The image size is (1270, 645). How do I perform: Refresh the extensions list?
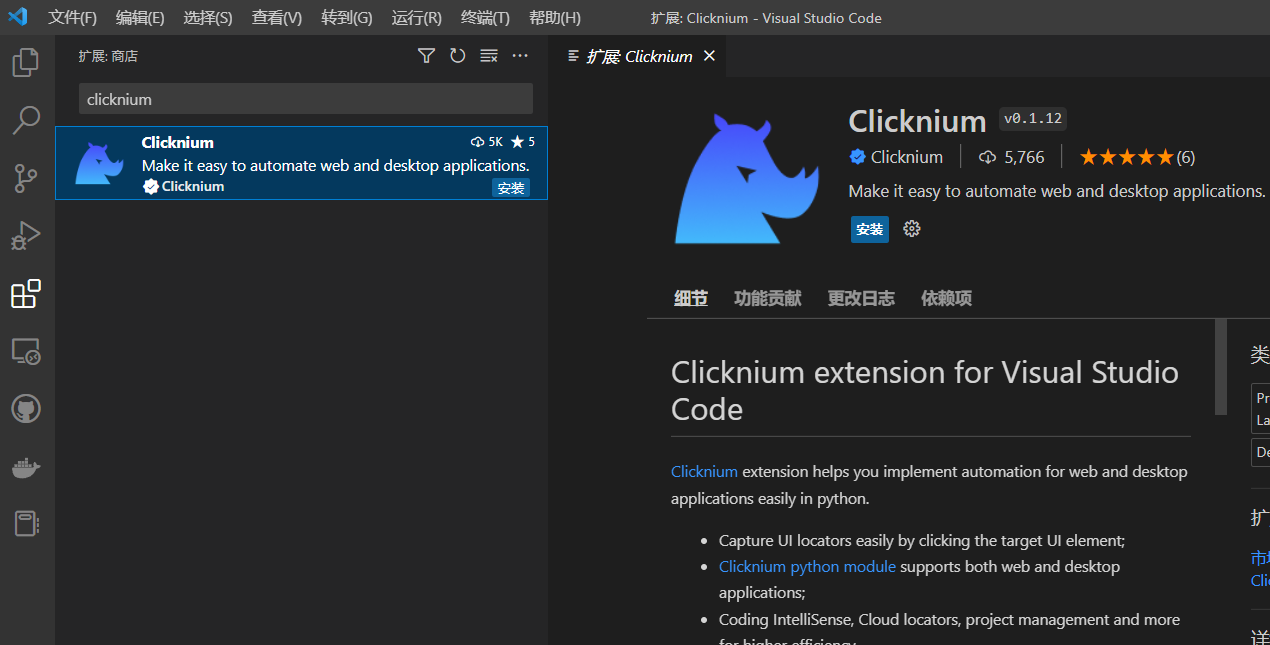[457, 55]
